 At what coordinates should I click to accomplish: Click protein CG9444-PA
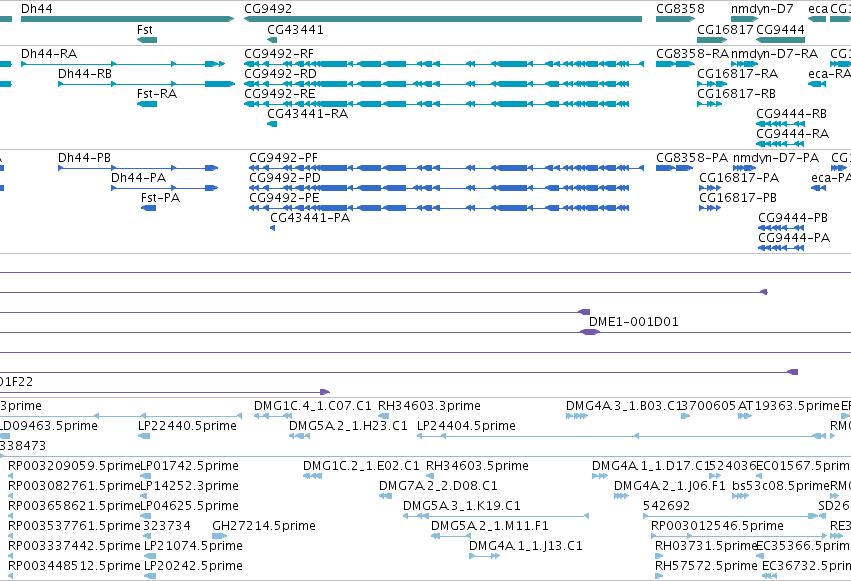click(x=781, y=248)
